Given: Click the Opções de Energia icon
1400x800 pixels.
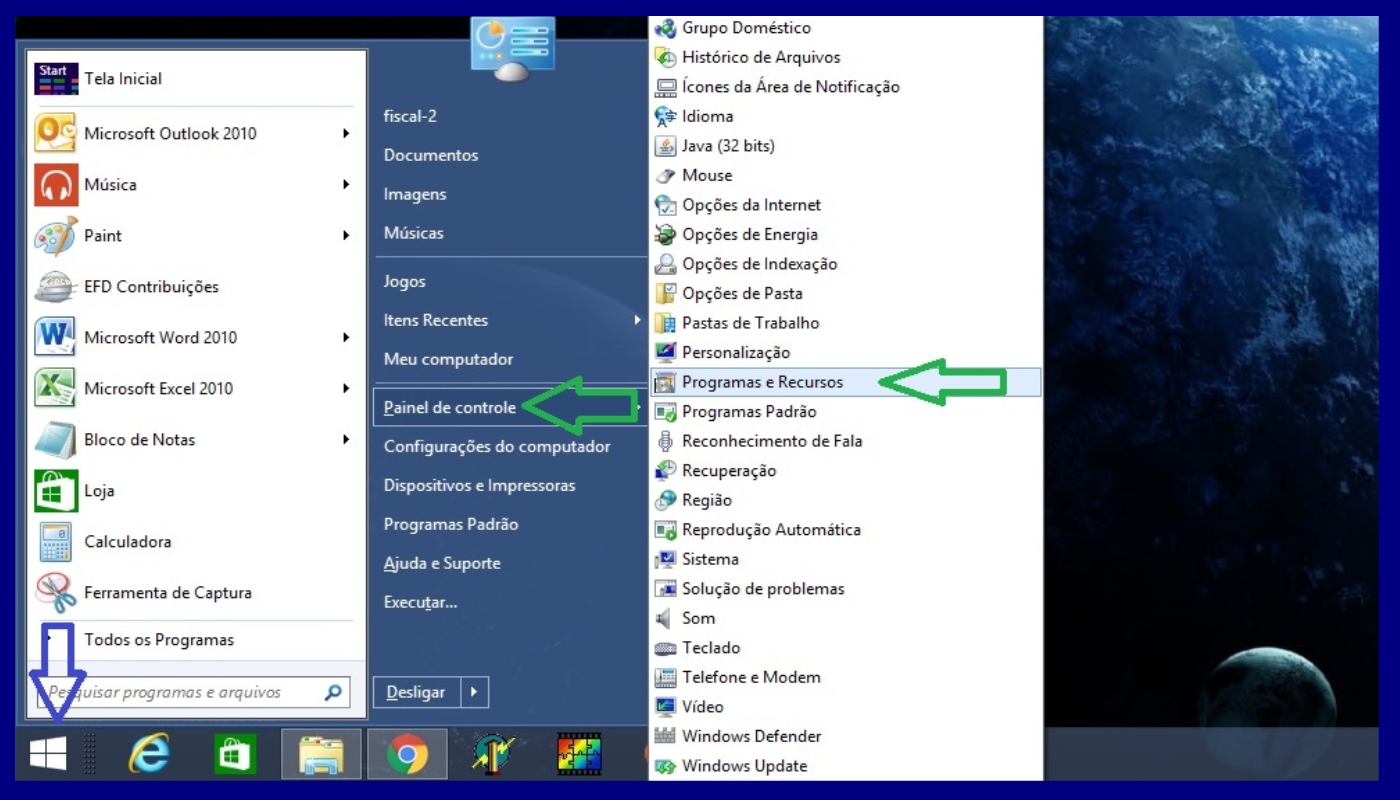Looking at the screenshot, I should (665, 234).
